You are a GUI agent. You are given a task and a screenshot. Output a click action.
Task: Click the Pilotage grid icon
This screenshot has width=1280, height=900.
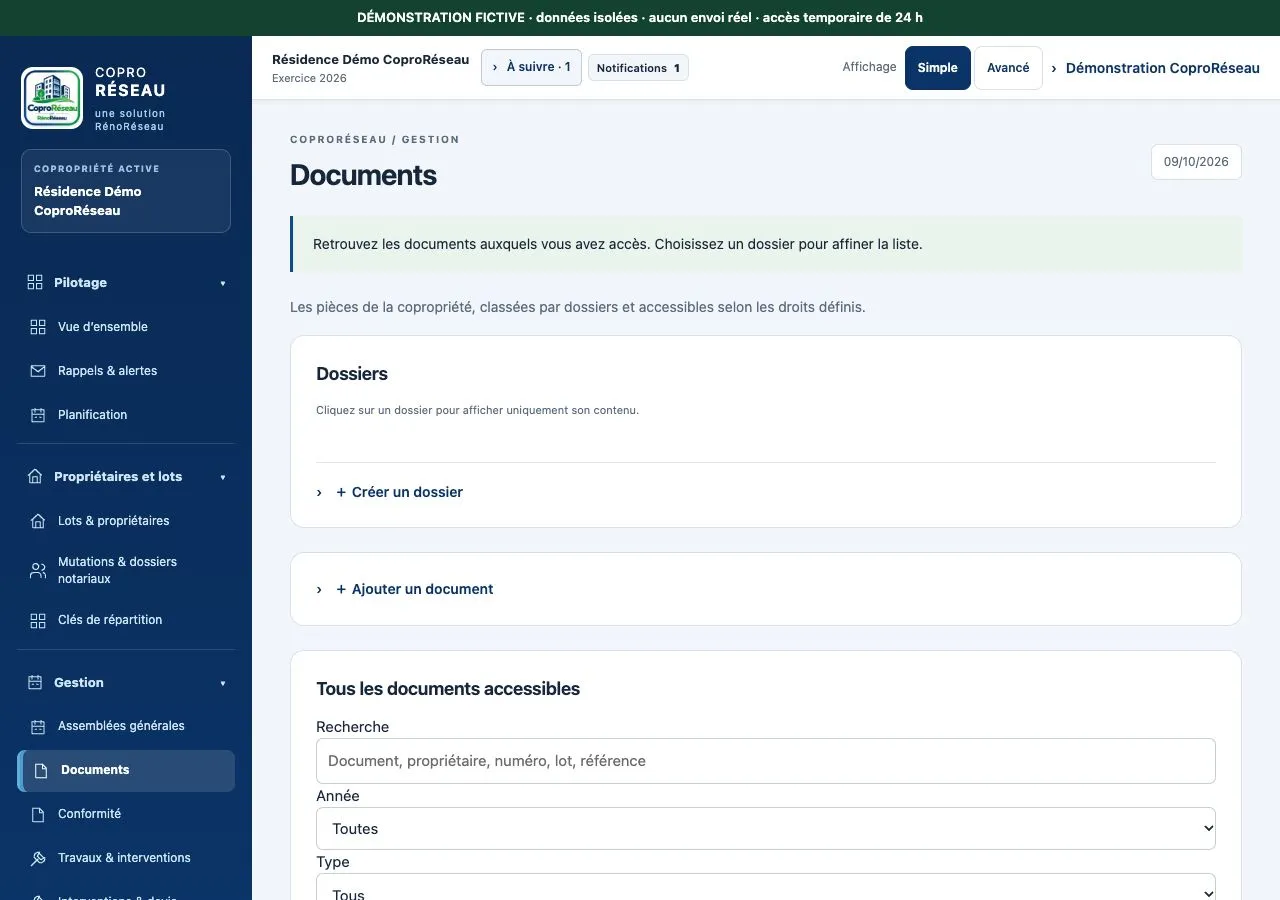35,283
